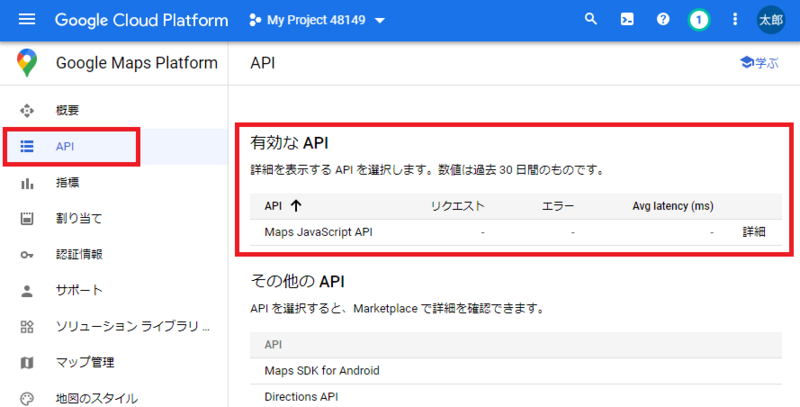Screen dimensions: 800x407
Task: Select Directions API from other APIs
Action: coord(300,397)
